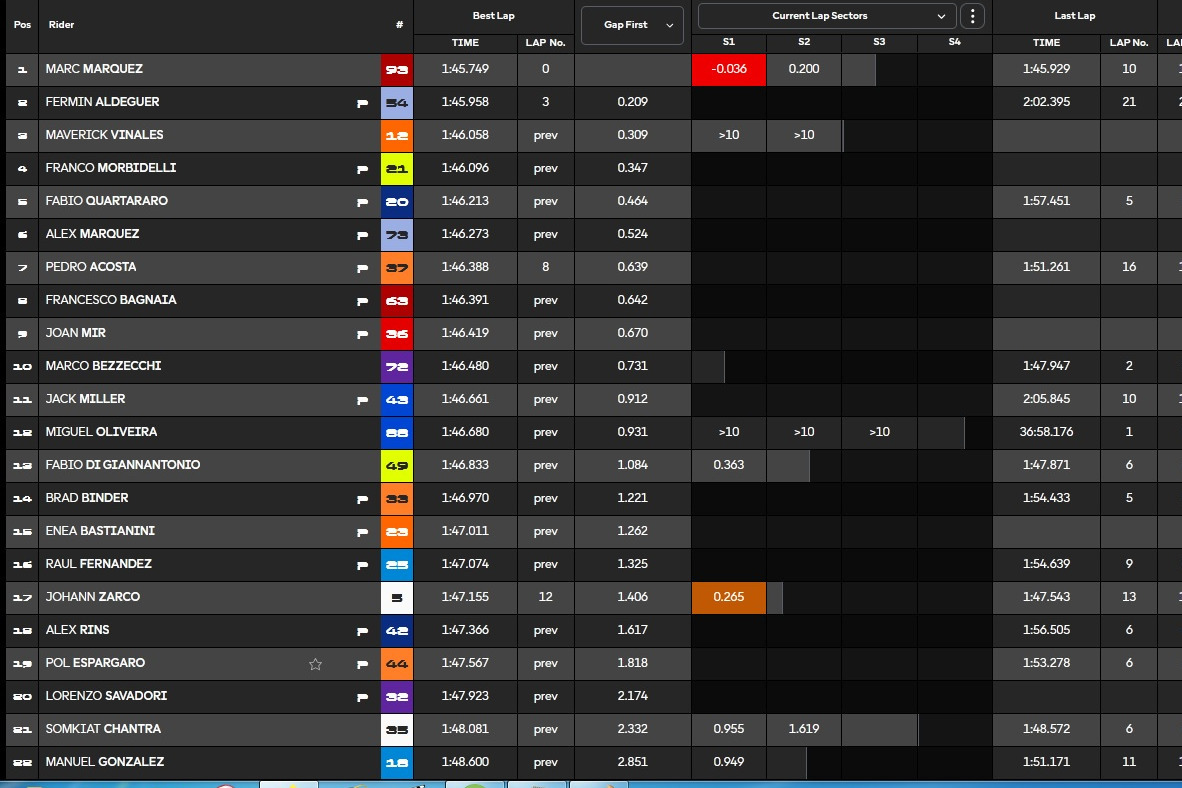Screen dimensions: 1182x788
Task: Click the pit flag icon for Lorenzo Savadori
Action: point(363,697)
